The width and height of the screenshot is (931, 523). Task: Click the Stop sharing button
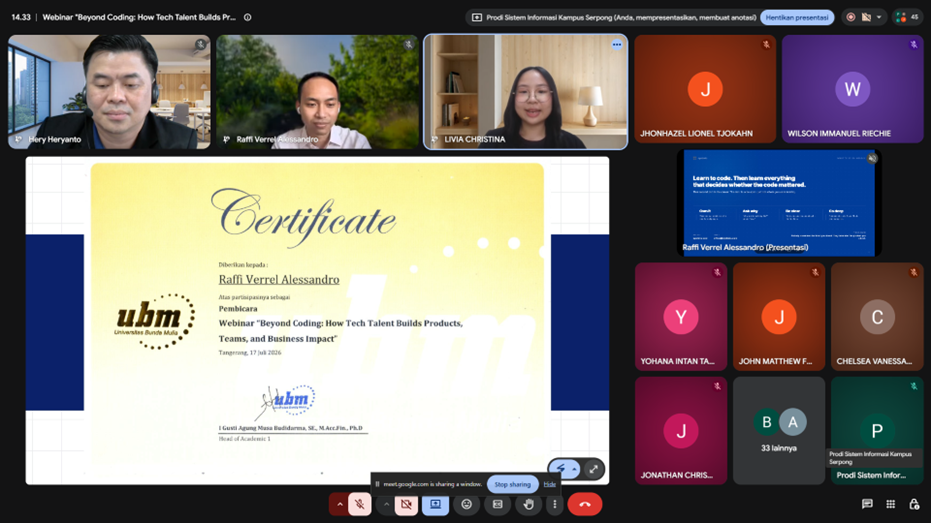[512, 484]
